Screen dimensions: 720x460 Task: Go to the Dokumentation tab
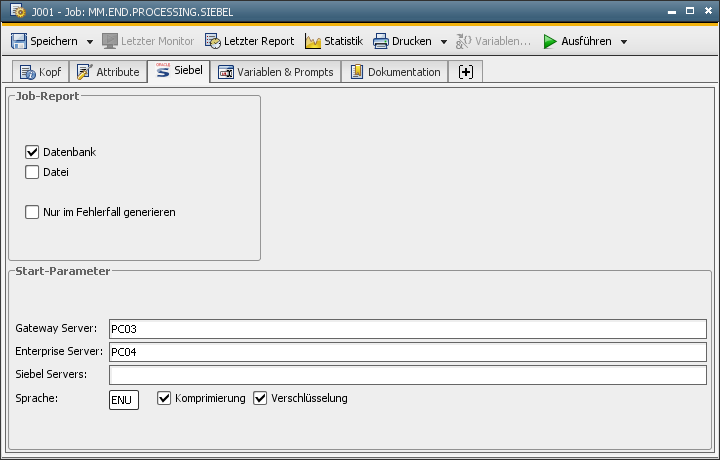(x=395, y=72)
